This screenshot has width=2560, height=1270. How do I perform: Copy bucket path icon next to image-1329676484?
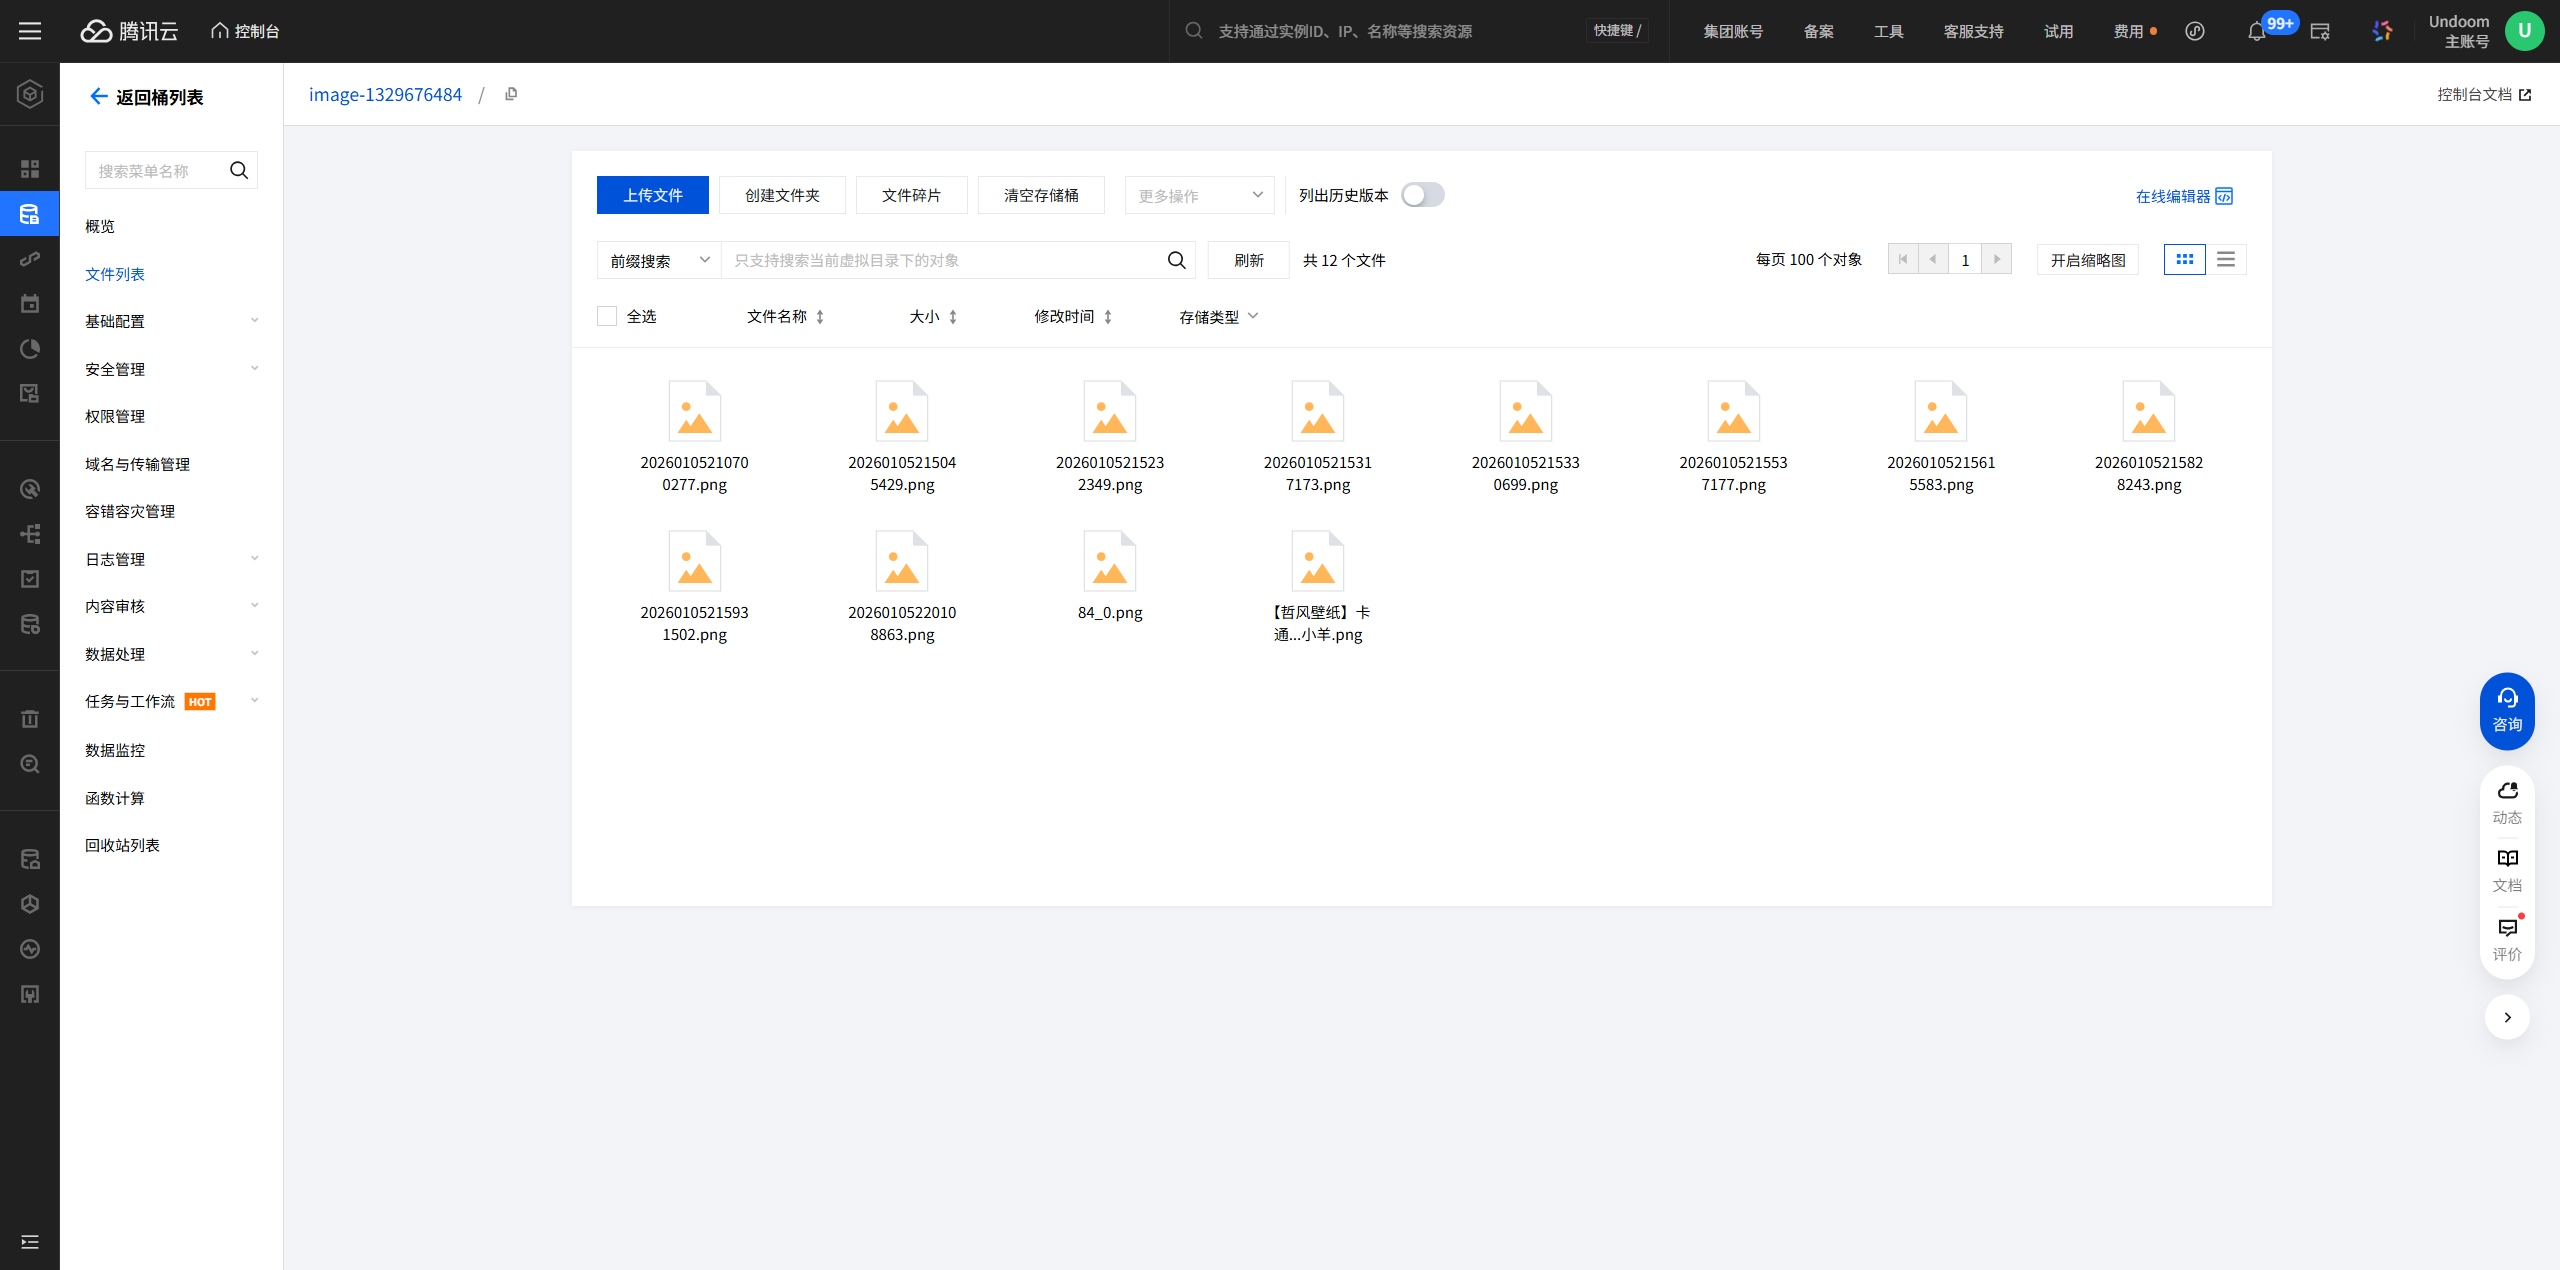tap(511, 94)
